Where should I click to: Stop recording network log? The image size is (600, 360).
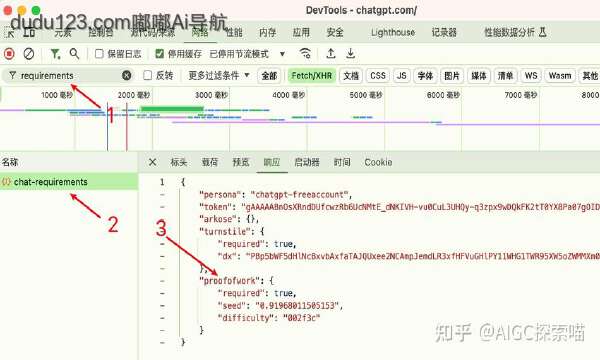(x=9, y=54)
